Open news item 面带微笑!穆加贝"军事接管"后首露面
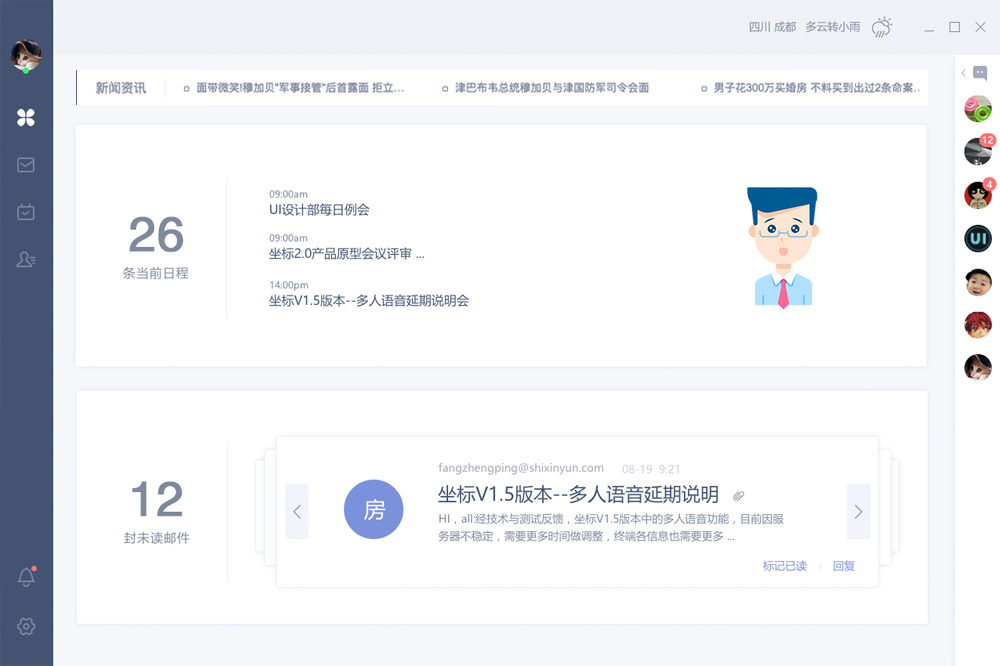The height and width of the screenshot is (666, 1000). click(x=300, y=88)
